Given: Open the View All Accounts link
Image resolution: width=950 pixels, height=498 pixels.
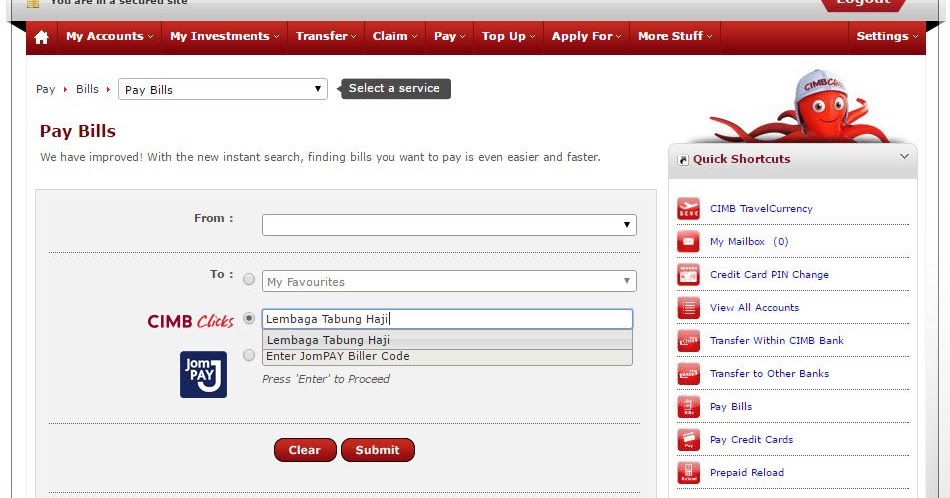Looking at the screenshot, I should pyautogui.click(x=754, y=308).
